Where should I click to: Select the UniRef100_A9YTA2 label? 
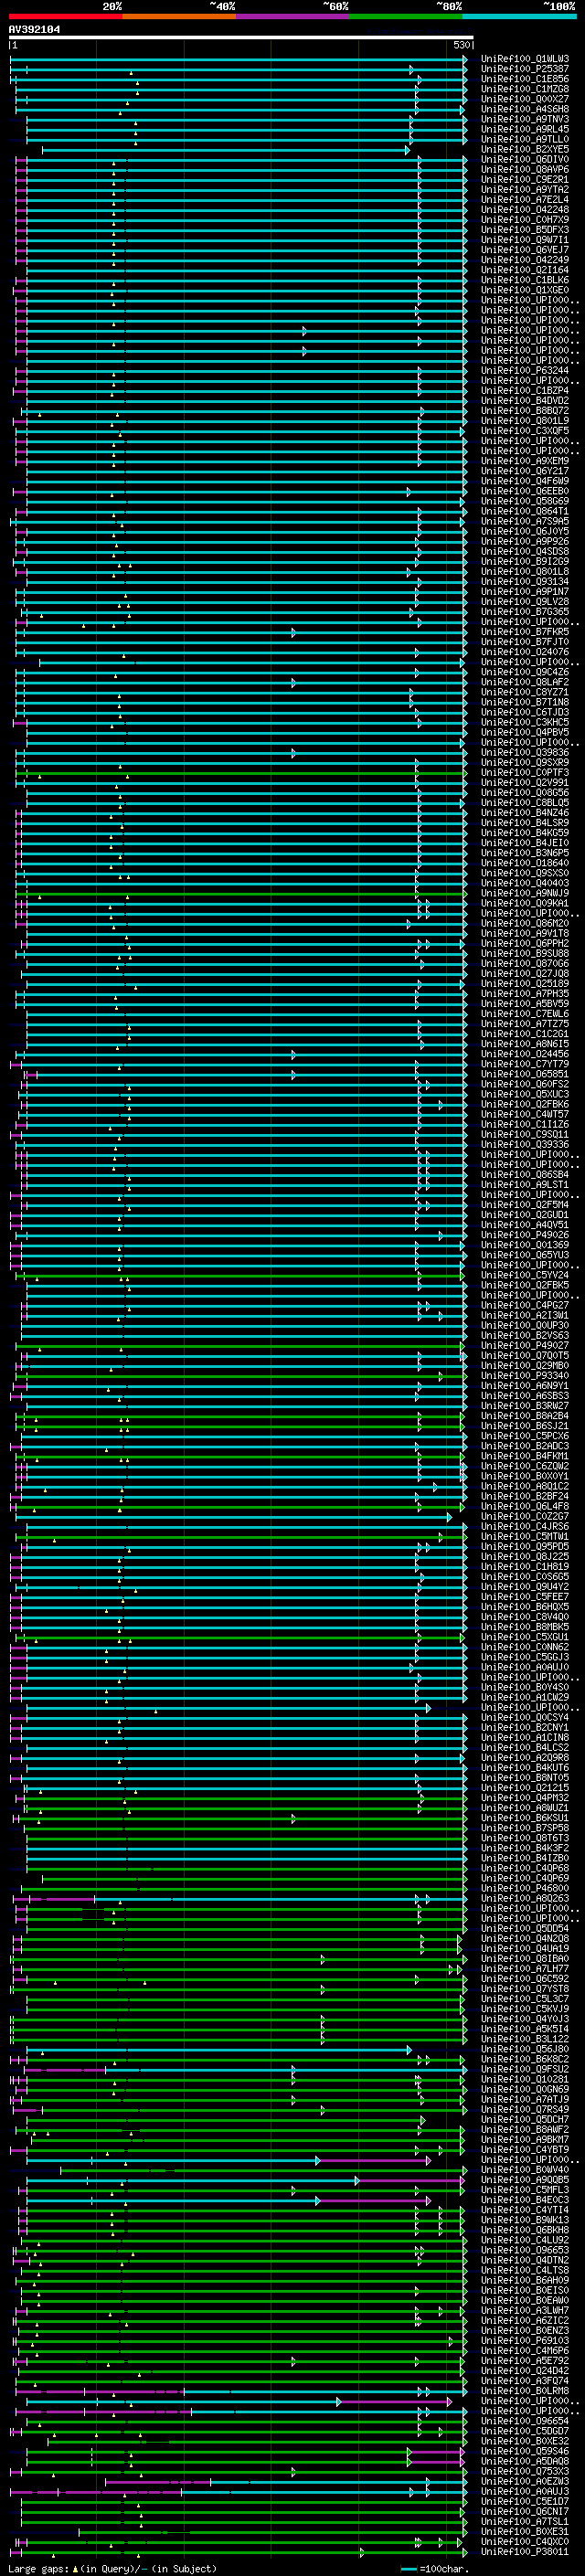(x=525, y=190)
